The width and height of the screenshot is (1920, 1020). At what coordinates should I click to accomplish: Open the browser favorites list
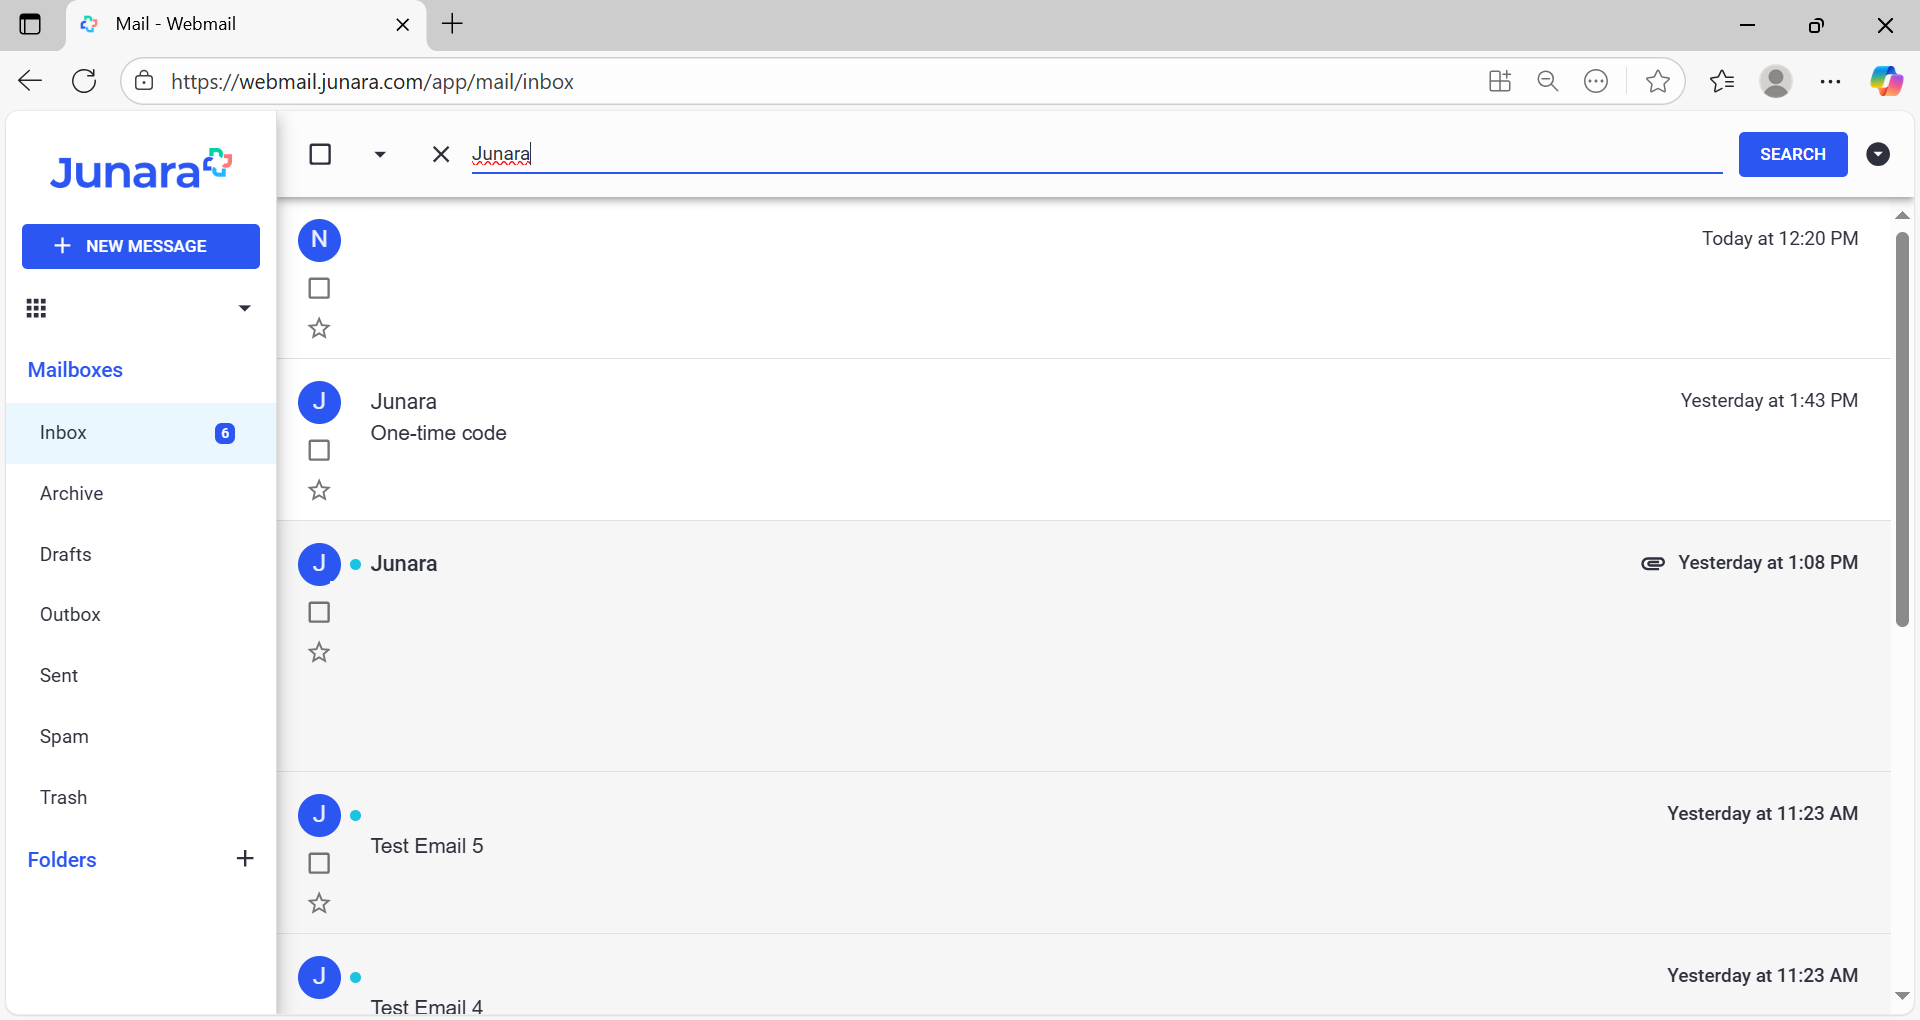point(1722,81)
